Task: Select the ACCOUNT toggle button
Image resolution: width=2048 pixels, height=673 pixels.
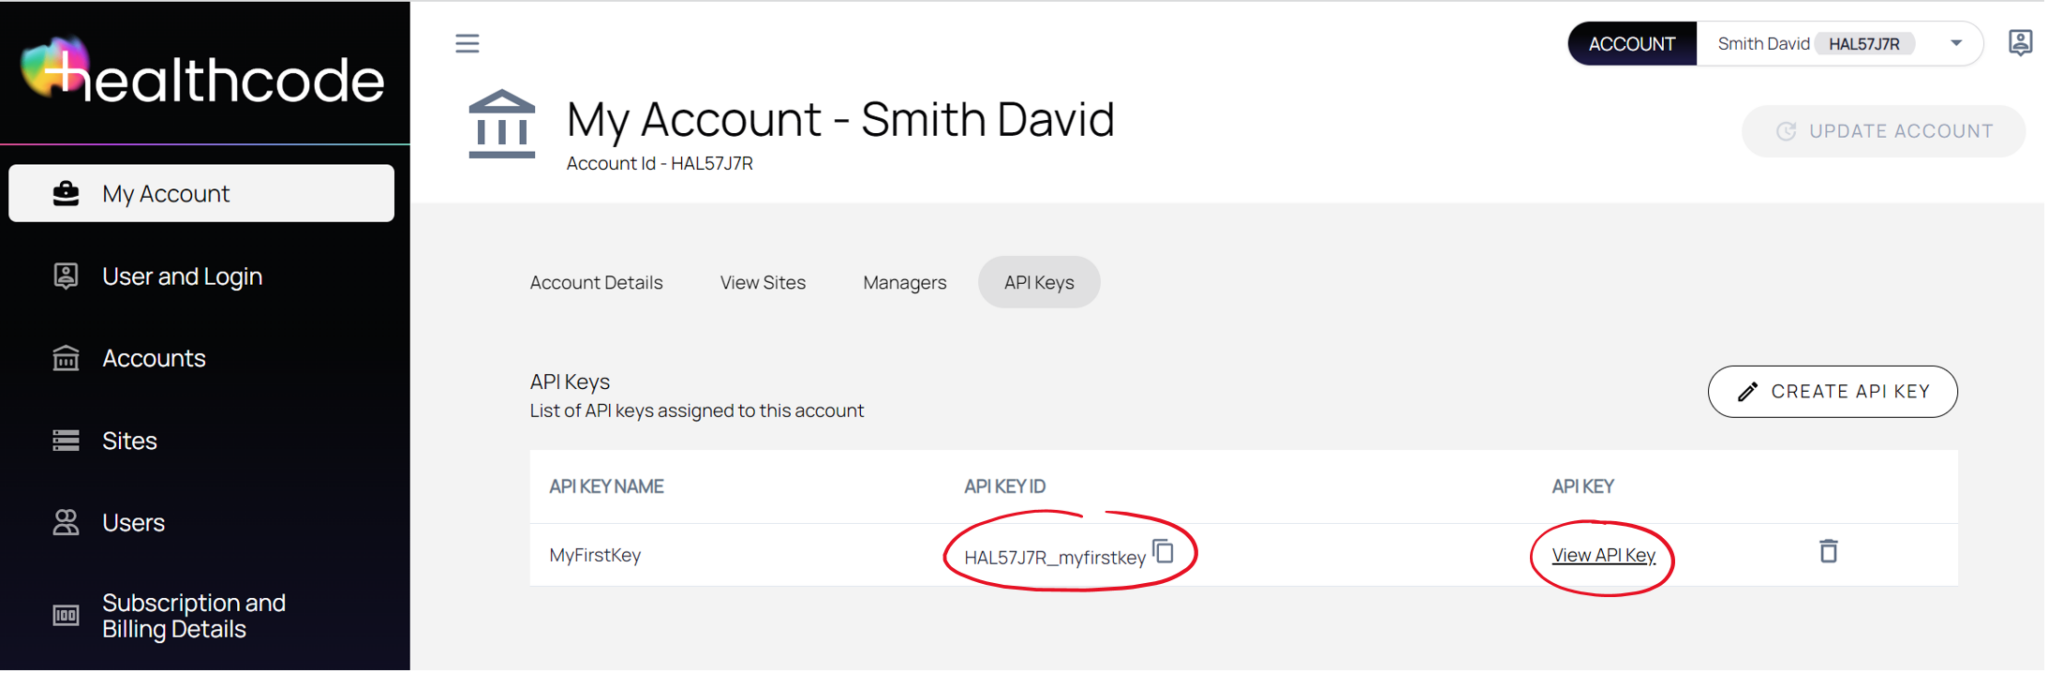Action: tap(1631, 43)
